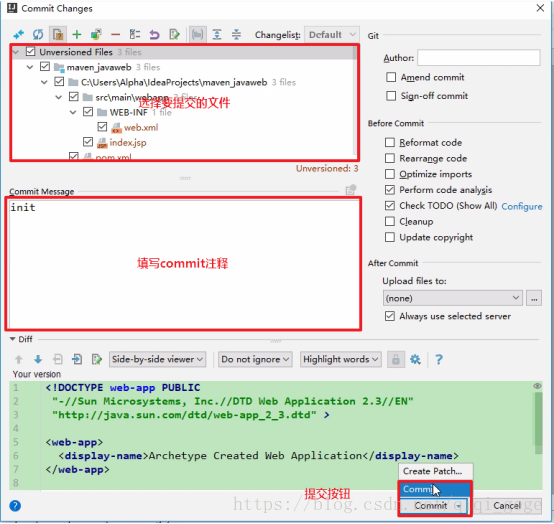Viewport: 554px width, 524px height.
Task: Check the Optimize imports option
Action: tap(390, 174)
